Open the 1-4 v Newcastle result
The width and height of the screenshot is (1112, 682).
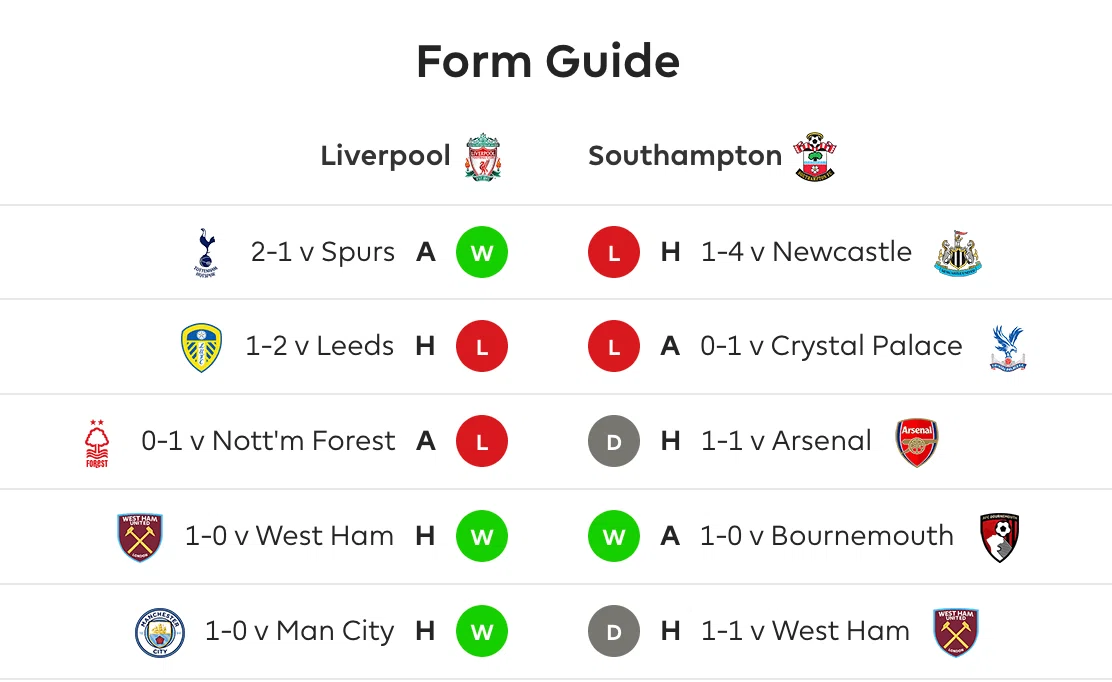click(x=806, y=252)
